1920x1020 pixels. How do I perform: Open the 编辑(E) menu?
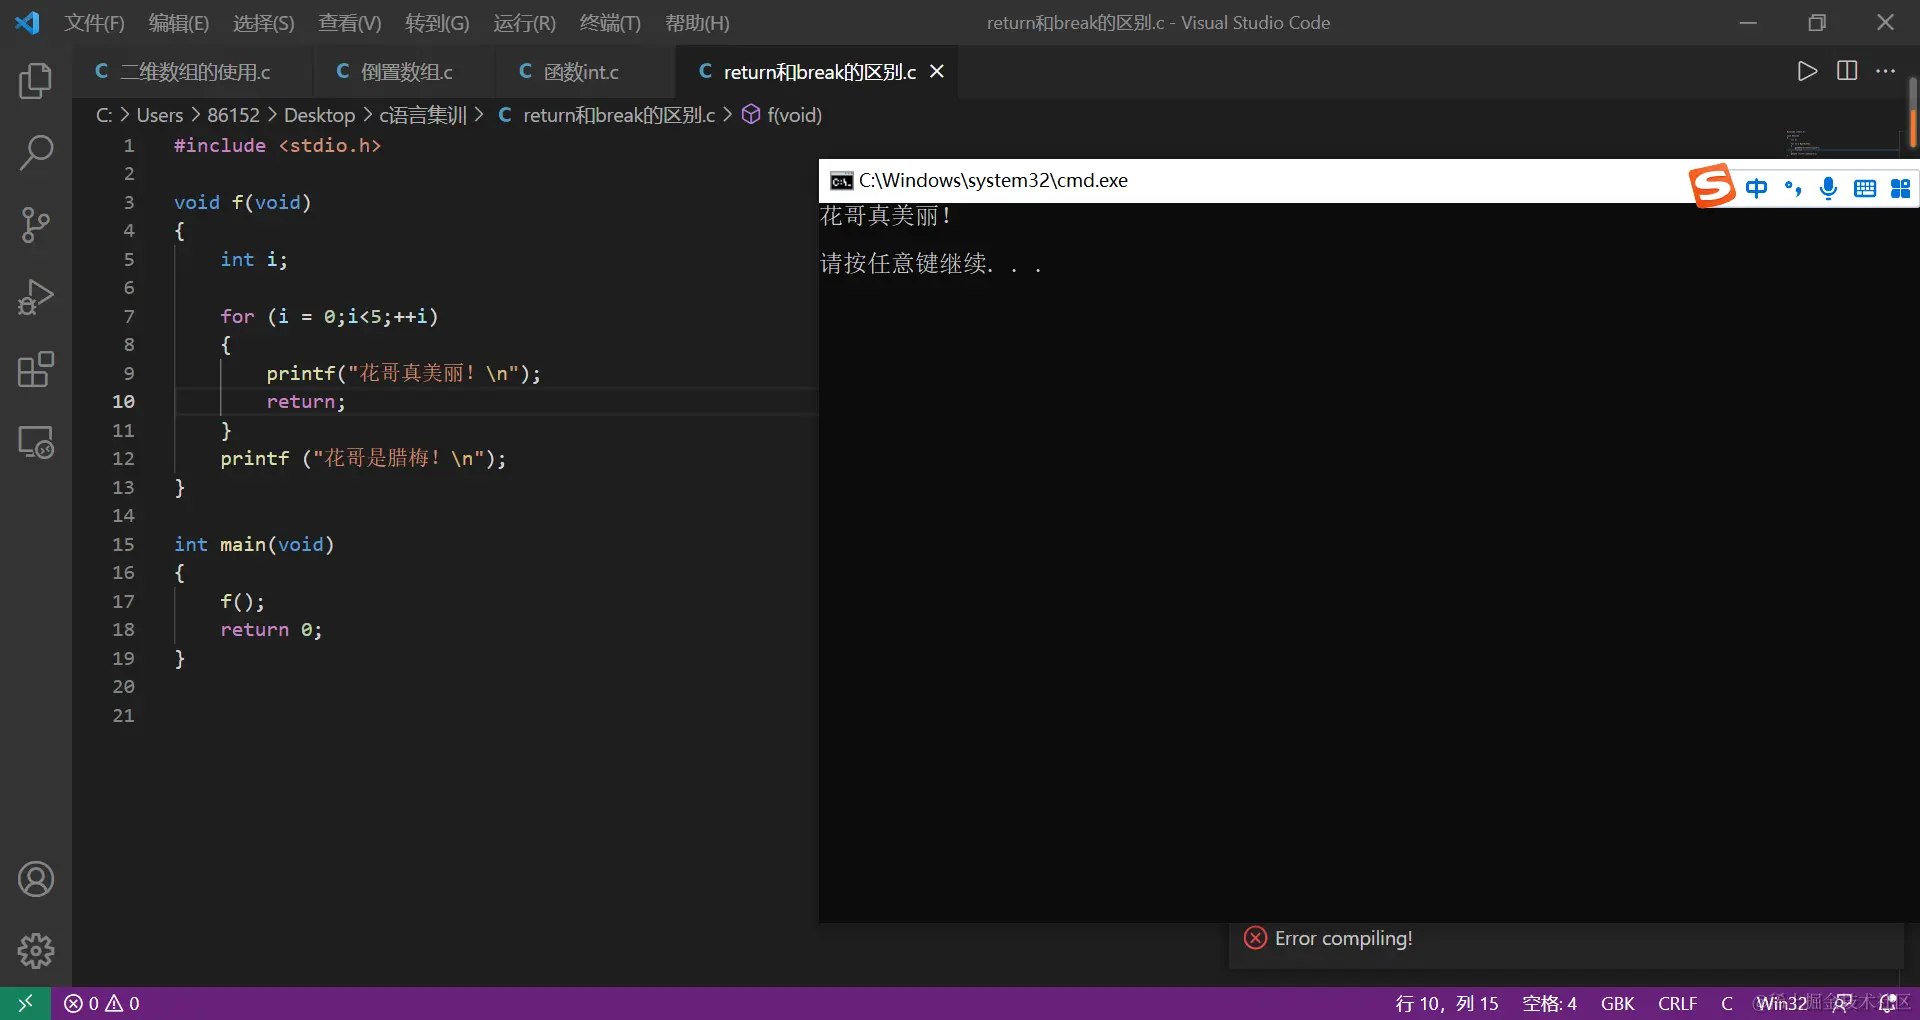[179, 22]
